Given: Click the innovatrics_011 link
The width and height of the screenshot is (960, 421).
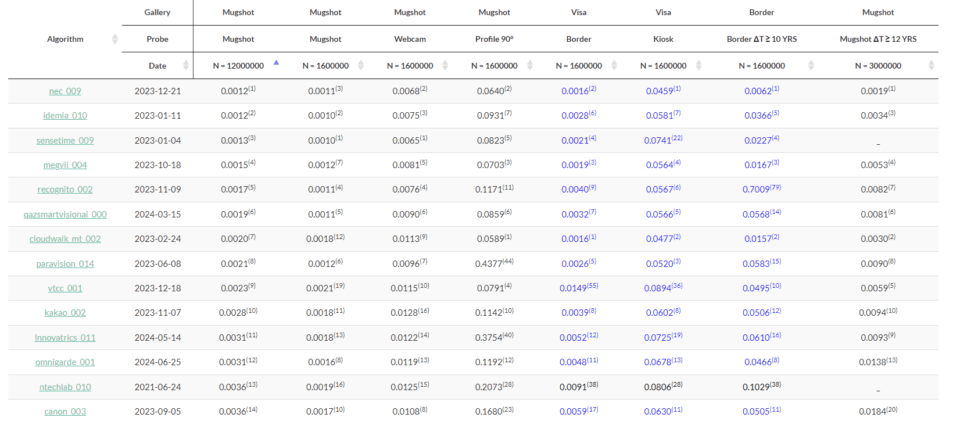Looking at the screenshot, I should 64,337.
